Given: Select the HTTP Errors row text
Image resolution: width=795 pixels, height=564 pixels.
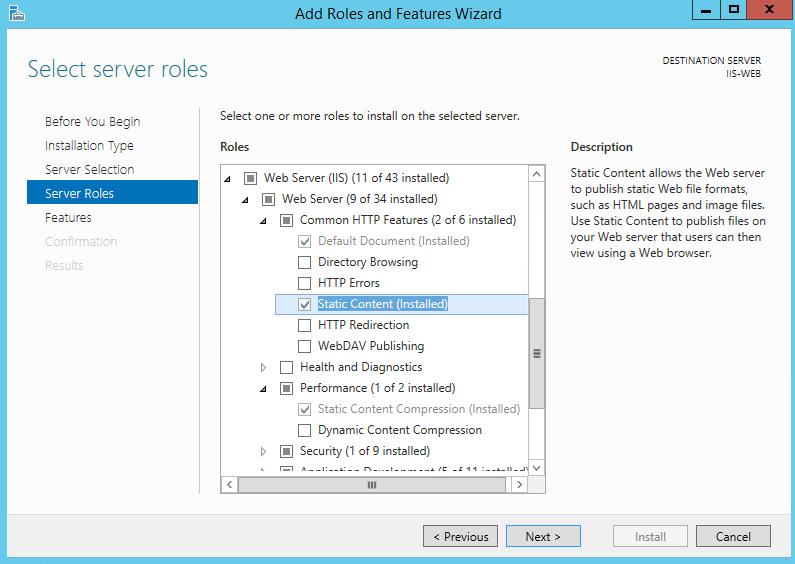Looking at the screenshot, I should pyautogui.click(x=349, y=283).
